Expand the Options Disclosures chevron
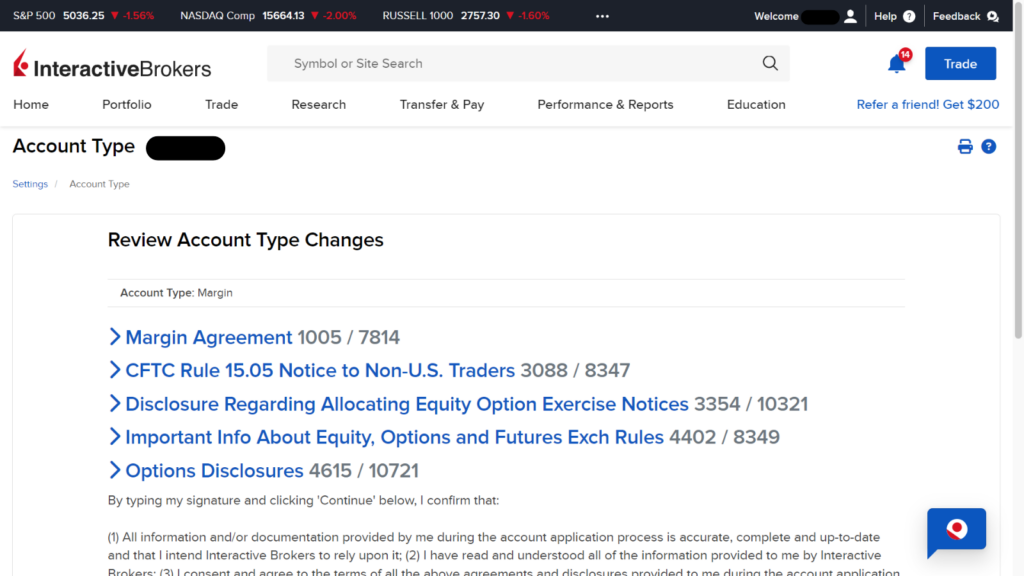 click(x=115, y=470)
